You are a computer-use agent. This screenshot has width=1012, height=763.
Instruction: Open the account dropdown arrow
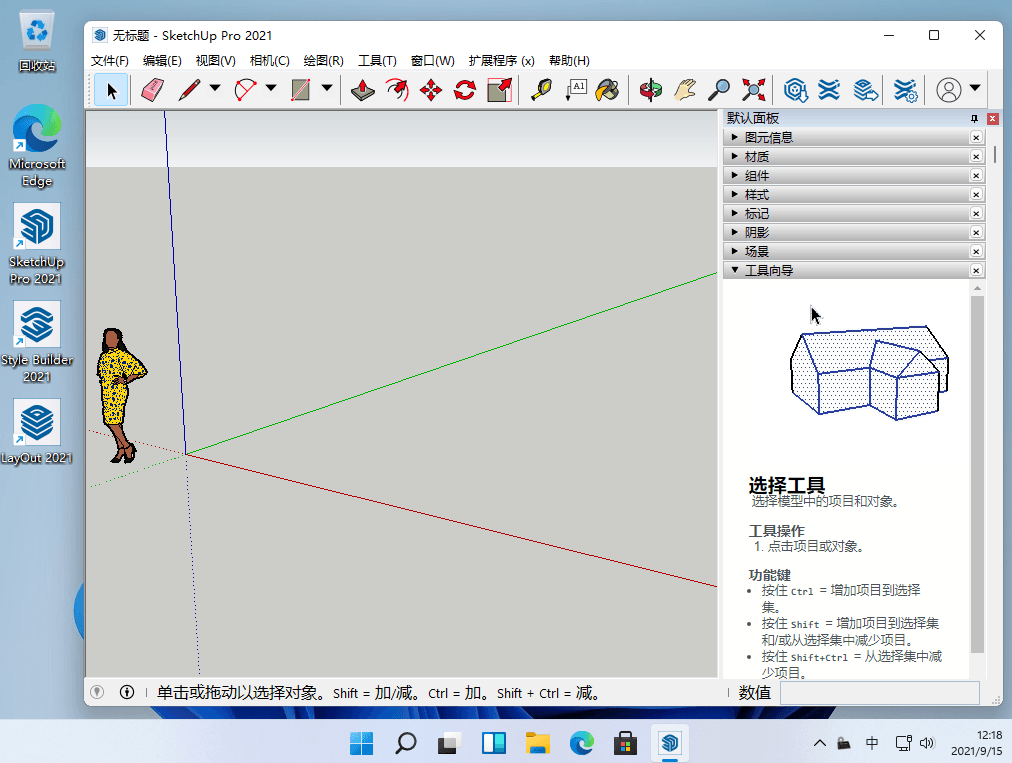tap(975, 88)
